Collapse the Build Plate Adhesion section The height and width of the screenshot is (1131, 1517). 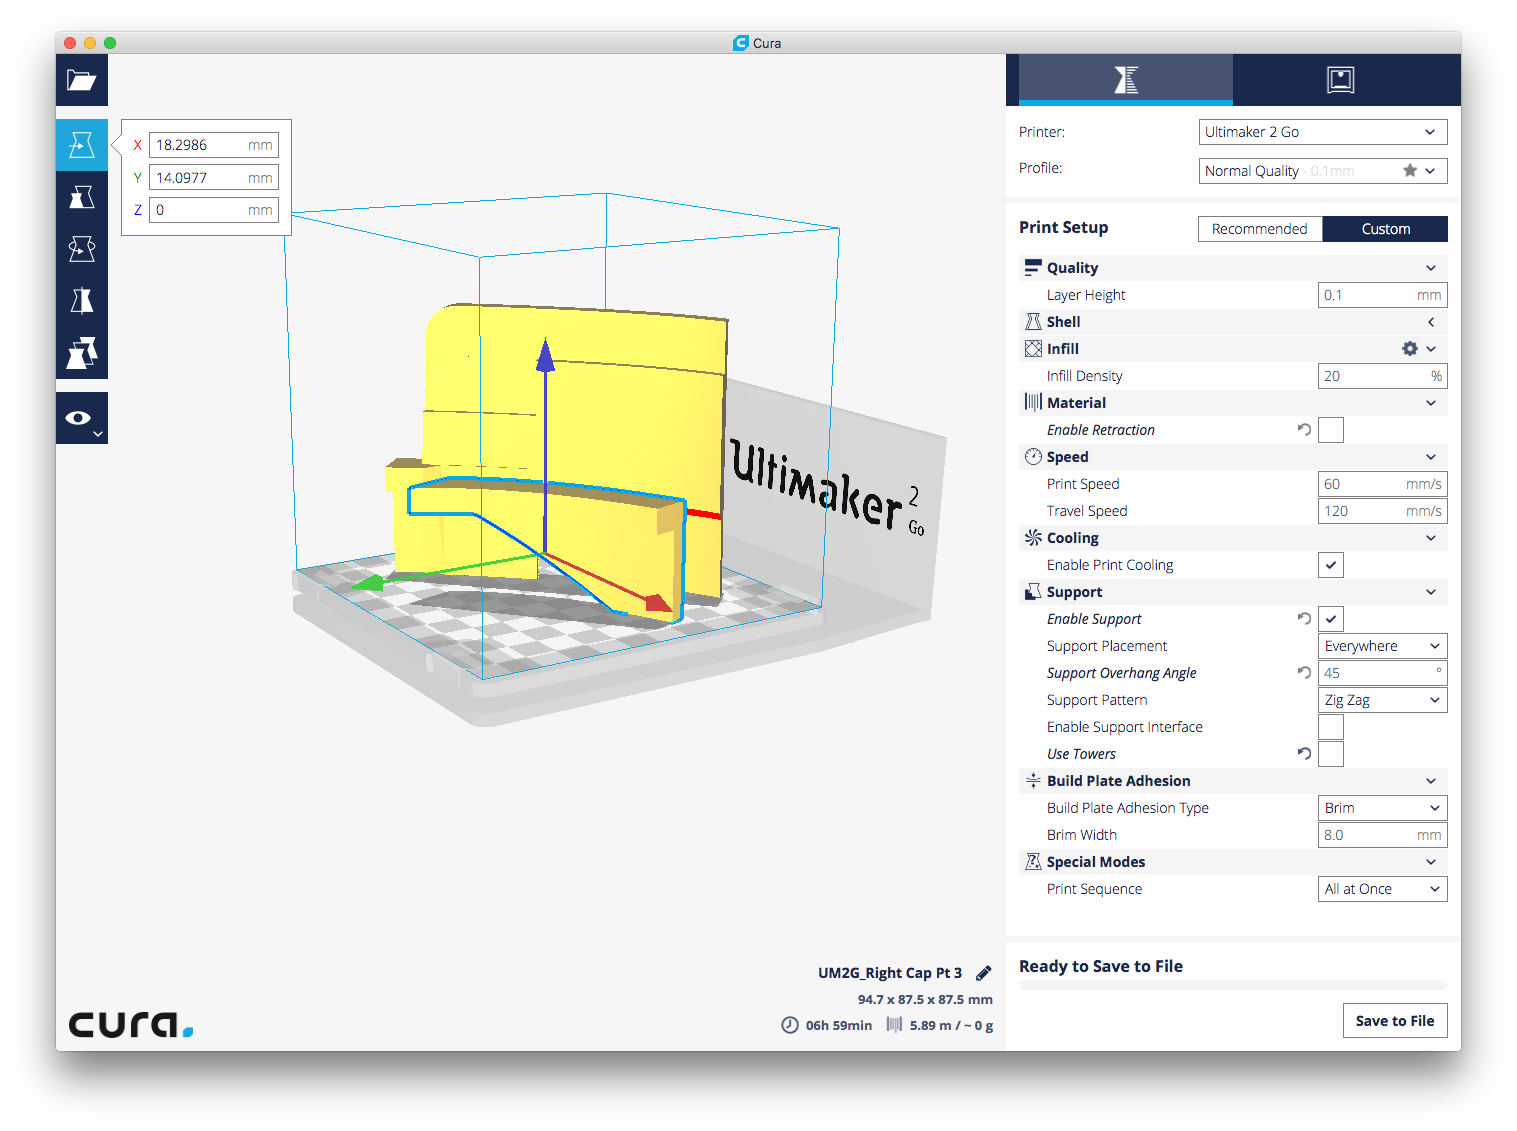pos(1431,781)
